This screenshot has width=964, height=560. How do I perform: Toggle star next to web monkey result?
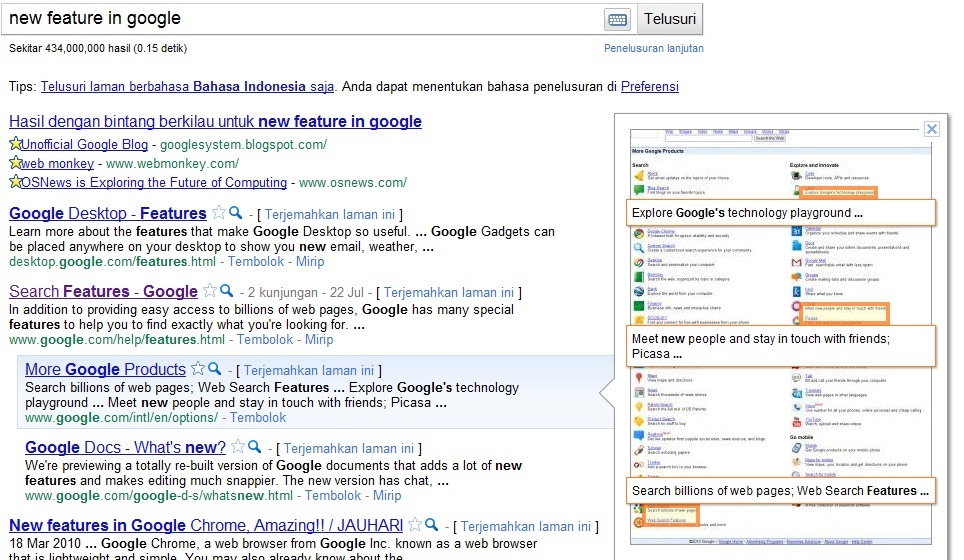pyautogui.click(x=15, y=163)
